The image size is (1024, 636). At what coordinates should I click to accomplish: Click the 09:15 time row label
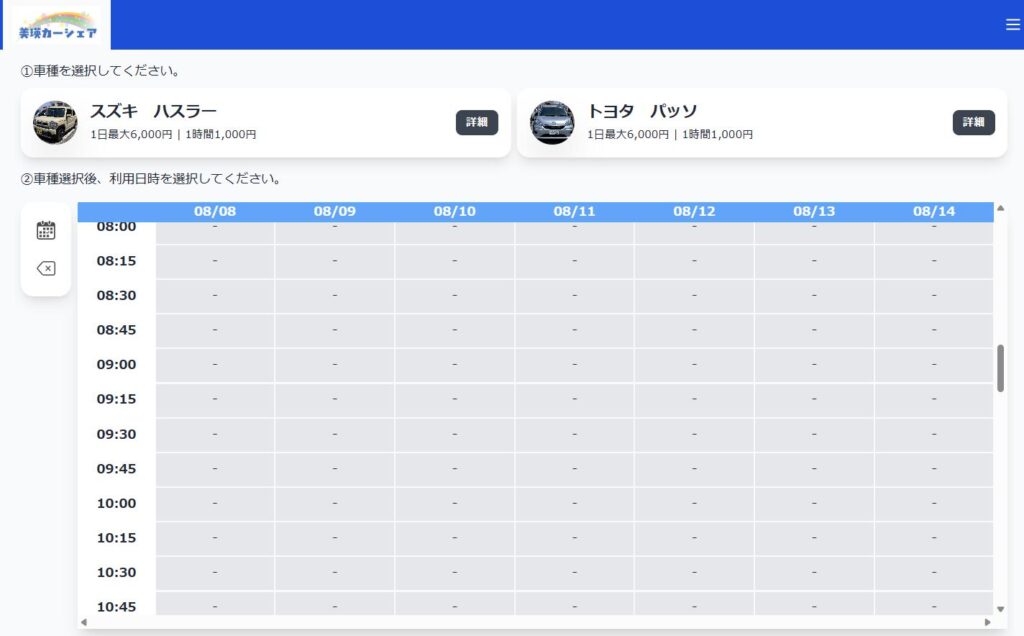[116, 400]
